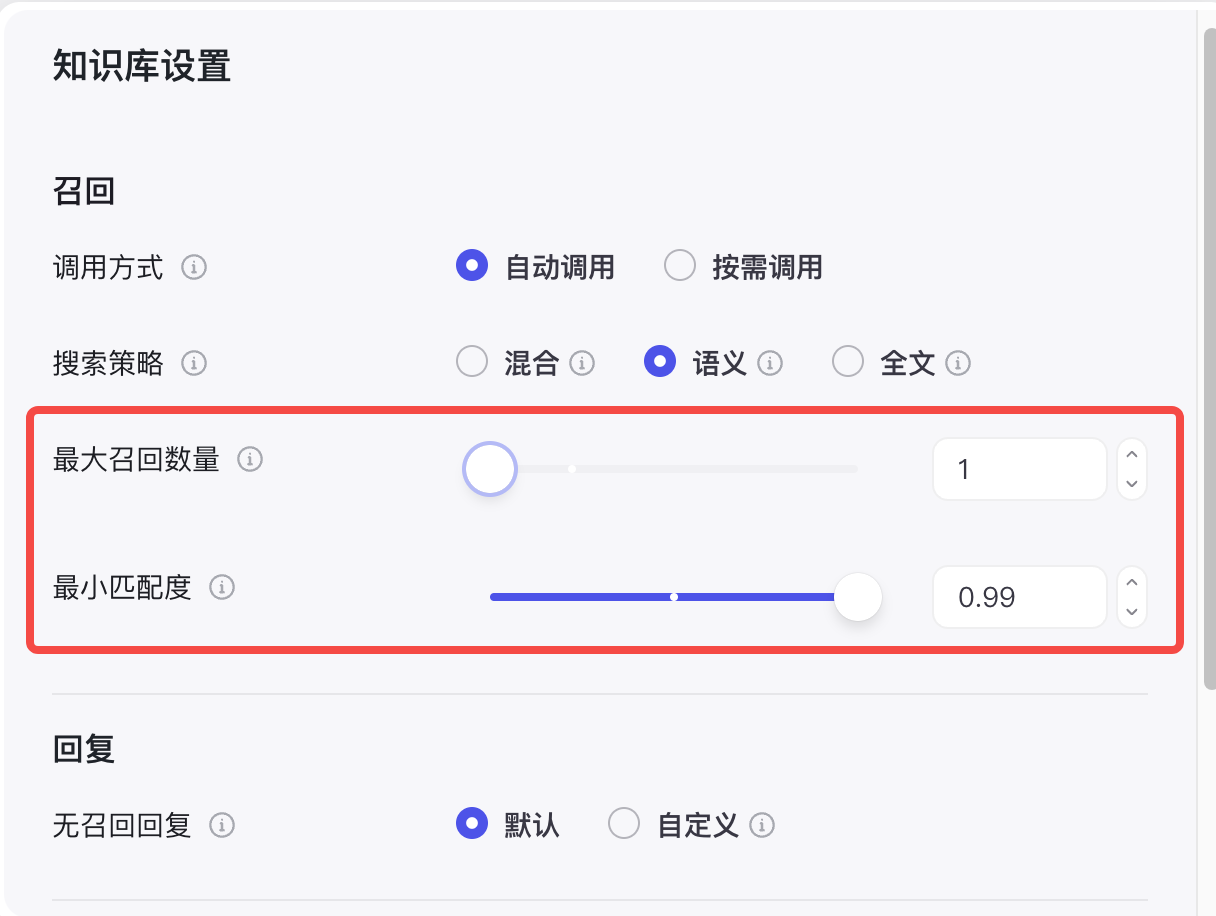Image resolution: width=1216 pixels, height=916 pixels.
Task: Open info tooltip for 混合 option
Action: 582,363
